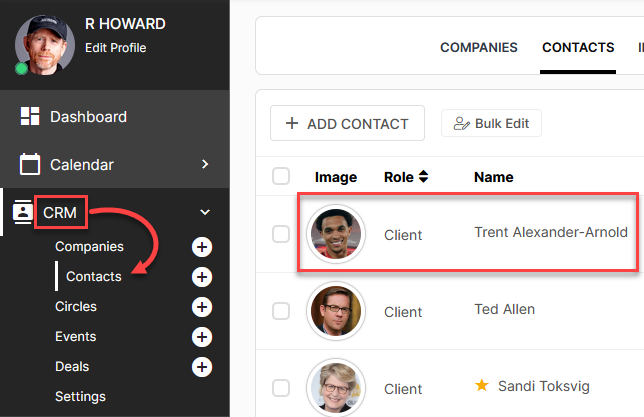The width and height of the screenshot is (644, 417).
Task: Expand the Calendar menu chevron
Action: tap(205, 164)
